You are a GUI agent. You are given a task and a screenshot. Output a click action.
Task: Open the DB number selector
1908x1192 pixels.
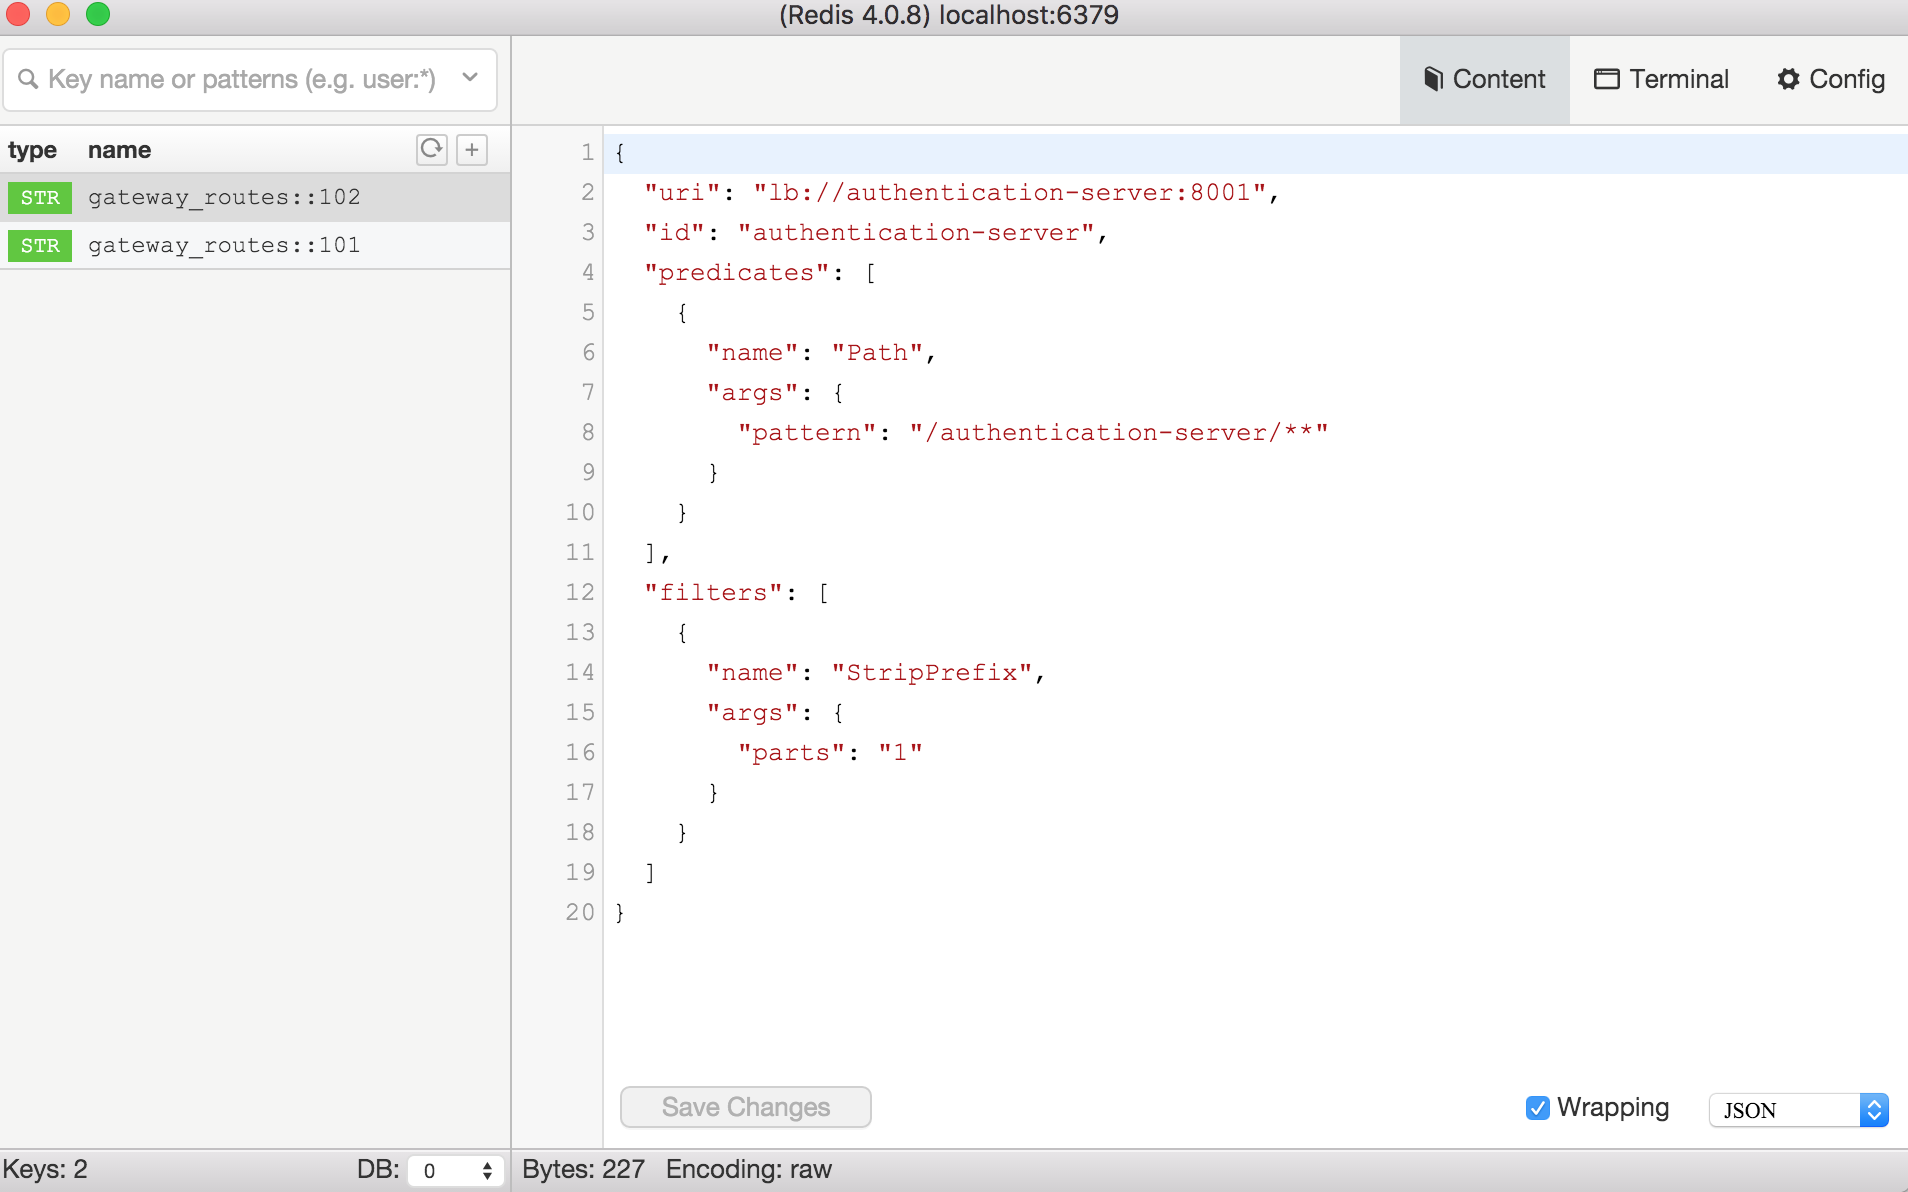click(x=456, y=1170)
